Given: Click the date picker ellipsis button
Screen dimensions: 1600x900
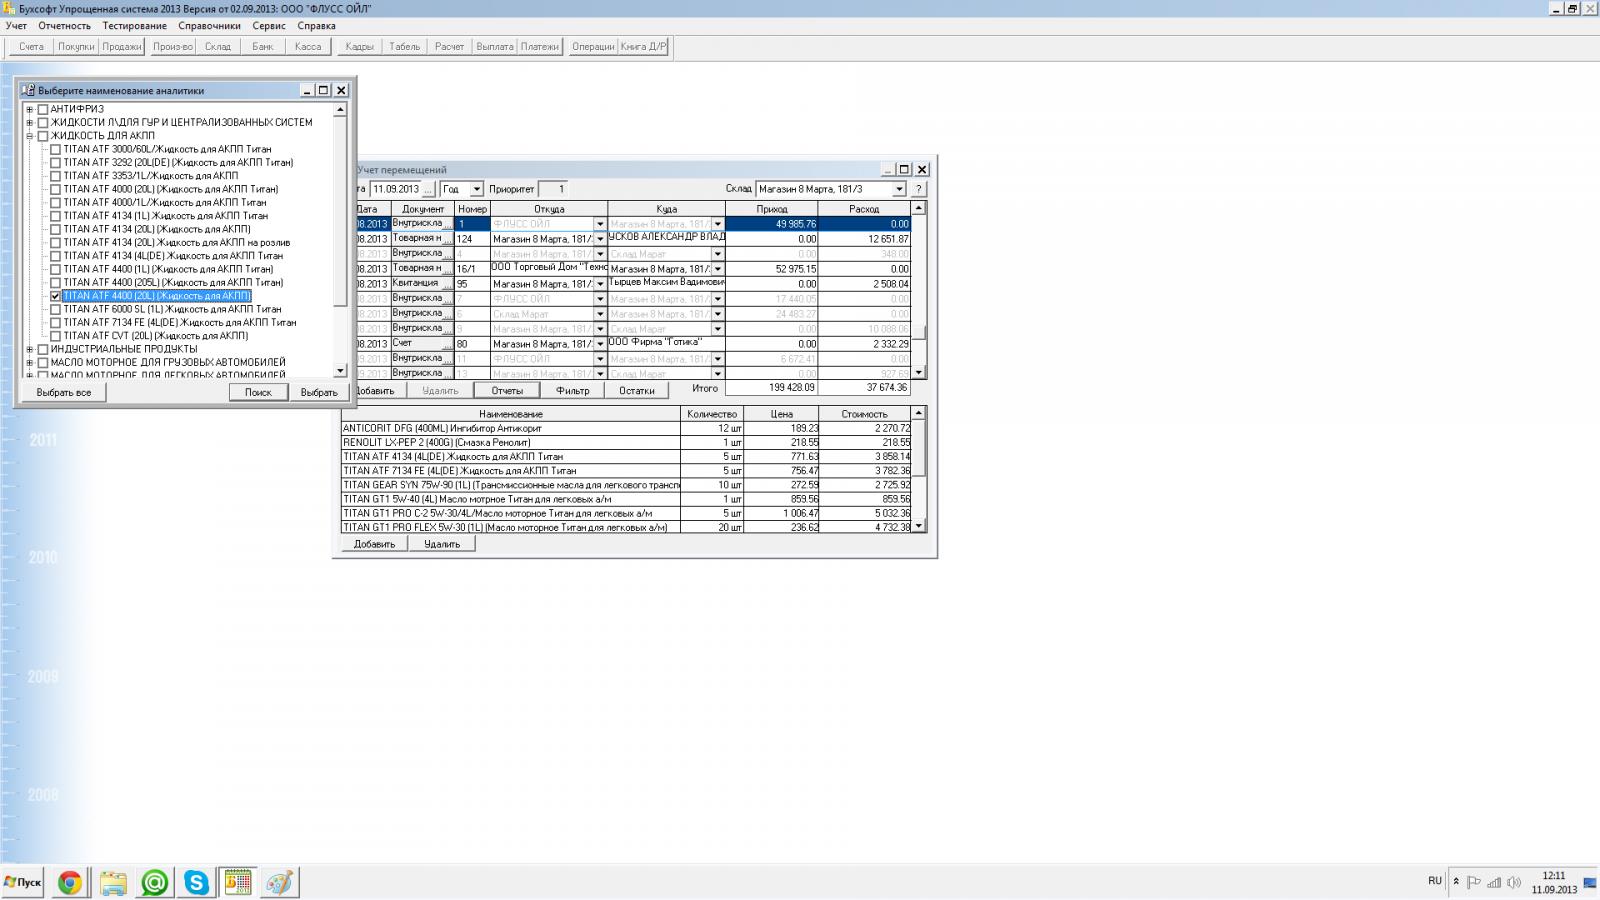Looking at the screenshot, I should click(x=428, y=189).
